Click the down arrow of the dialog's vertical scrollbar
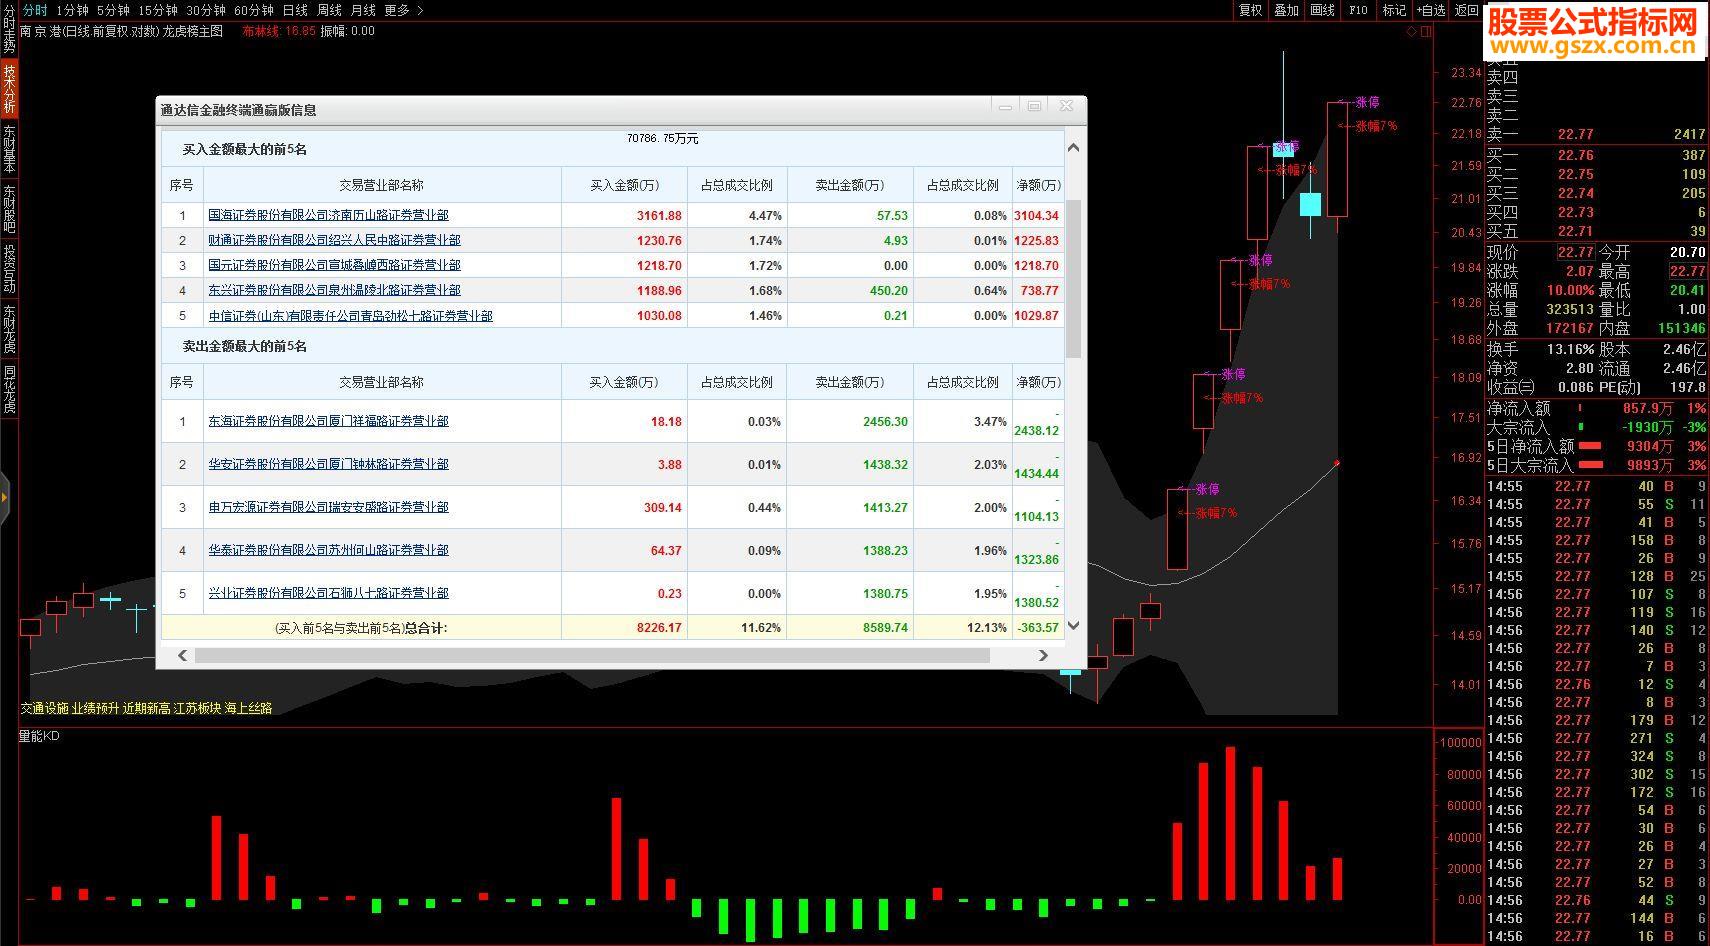This screenshot has width=1710, height=946. click(x=1073, y=626)
